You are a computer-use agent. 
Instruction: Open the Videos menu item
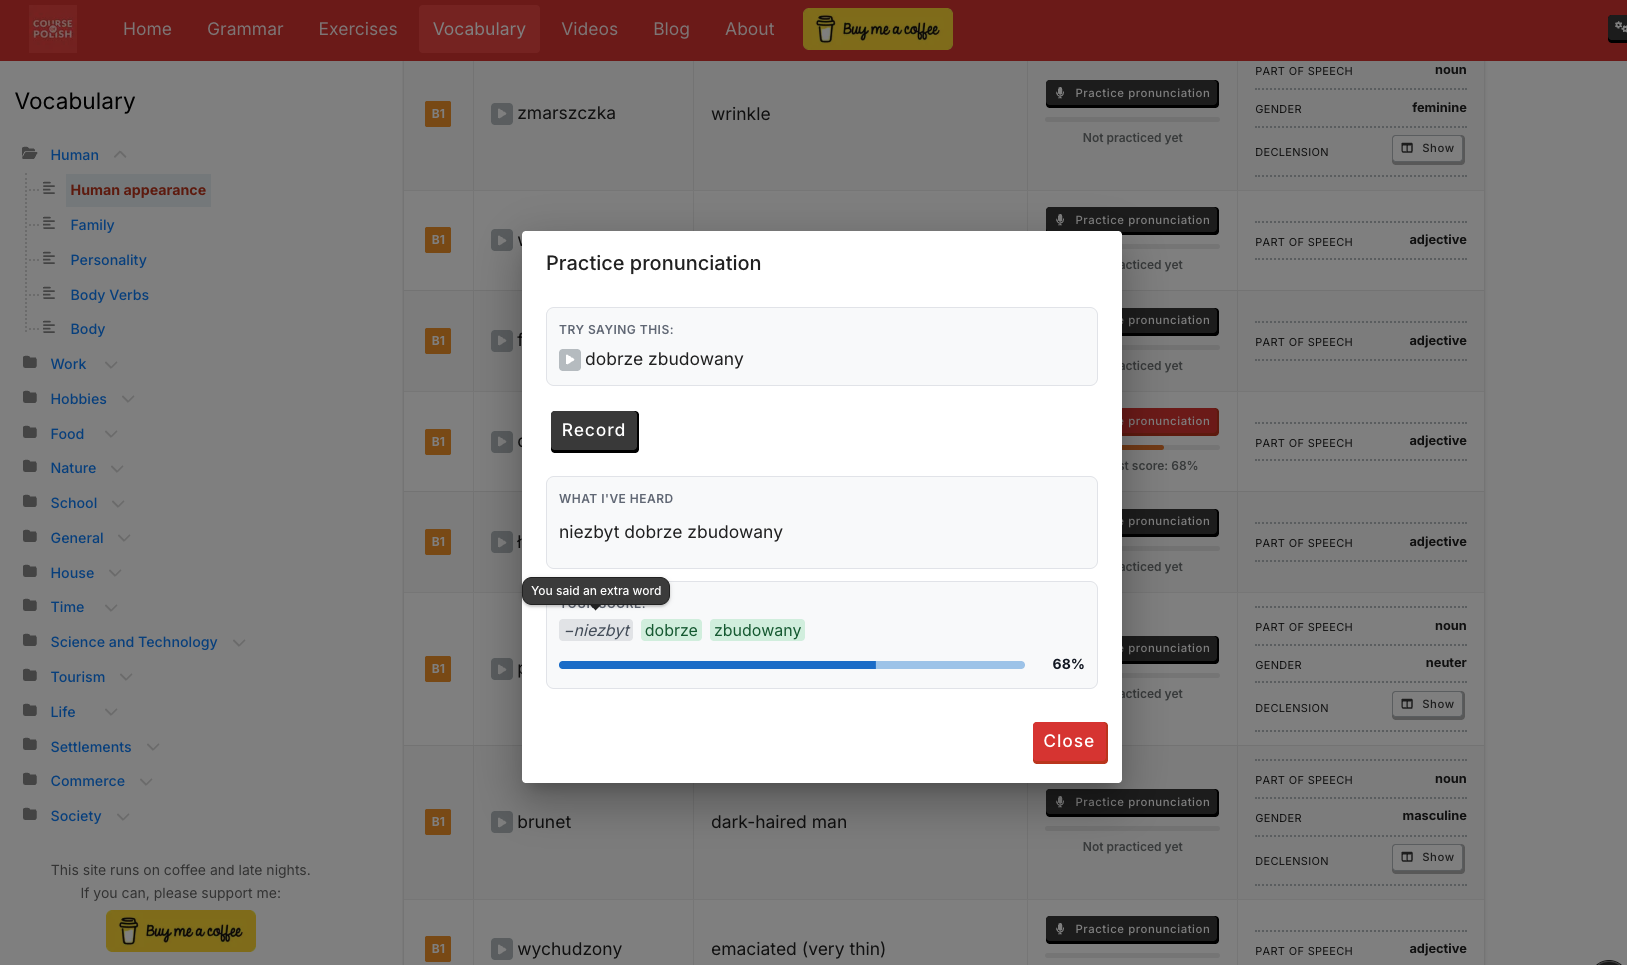click(x=589, y=29)
